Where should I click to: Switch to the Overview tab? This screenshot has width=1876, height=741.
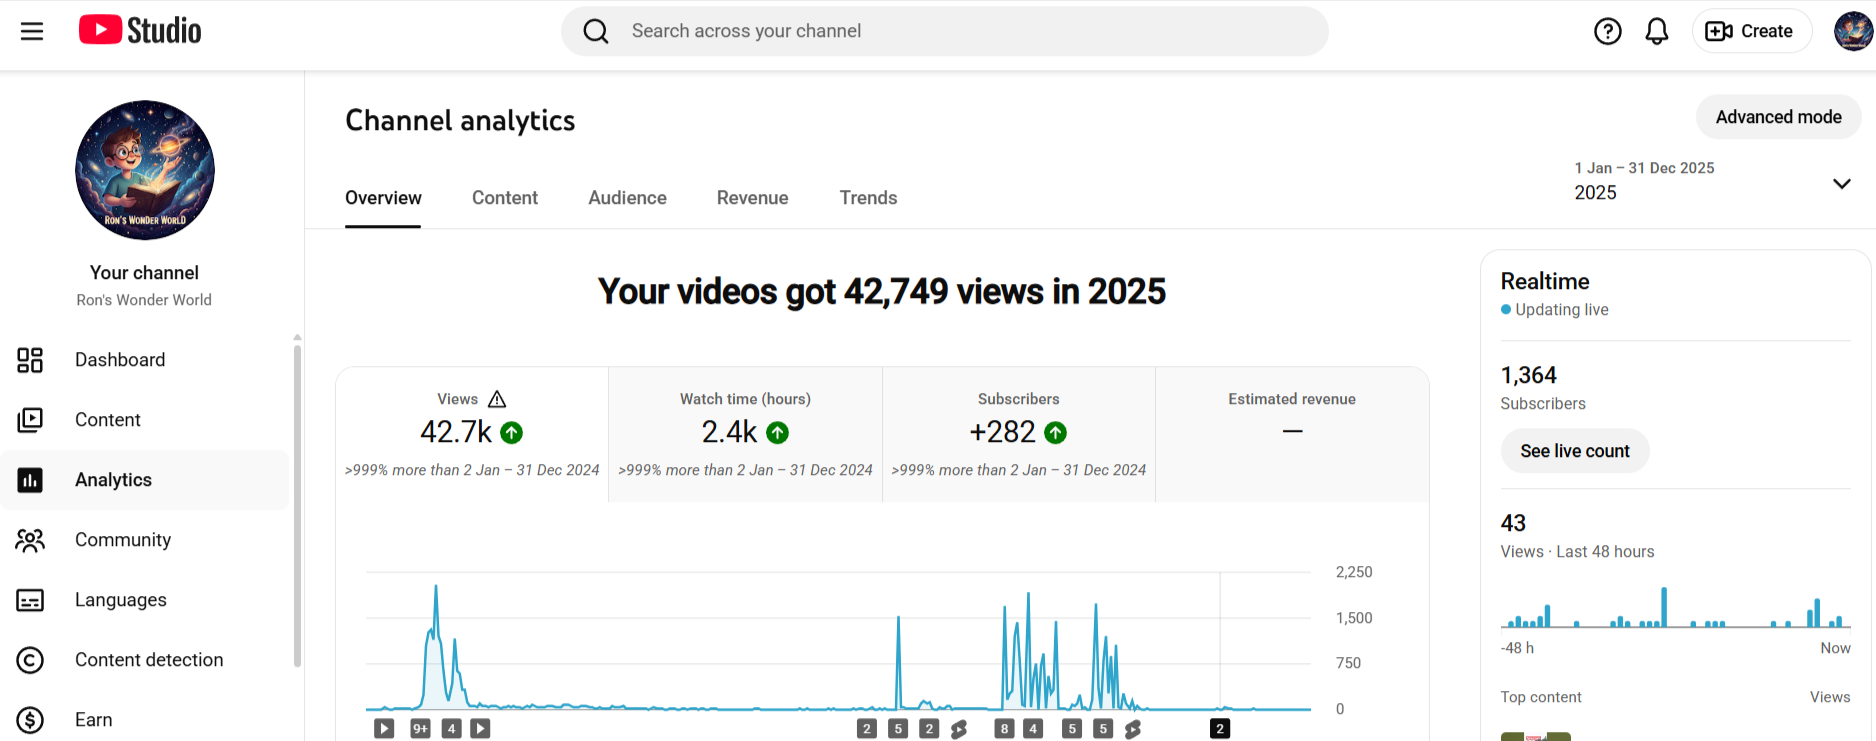383,198
